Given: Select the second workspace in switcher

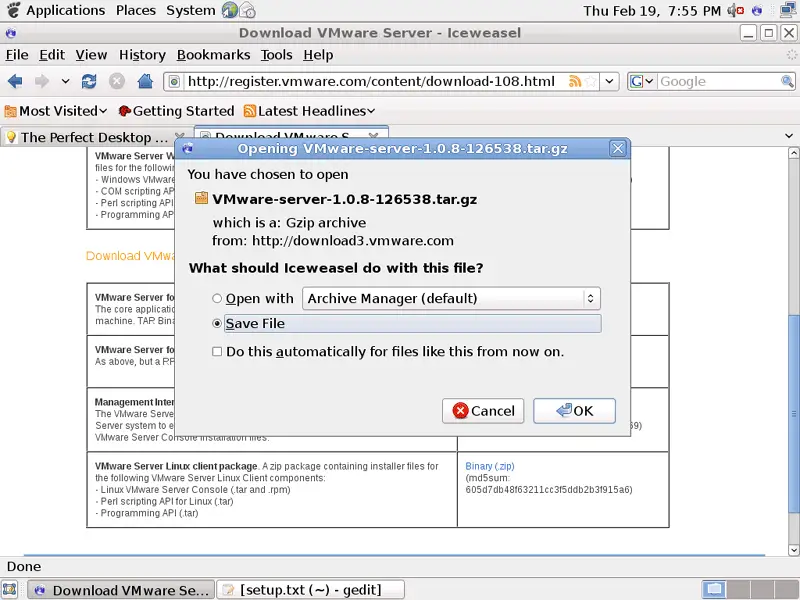Looking at the screenshot, I should [x=738, y=590].
